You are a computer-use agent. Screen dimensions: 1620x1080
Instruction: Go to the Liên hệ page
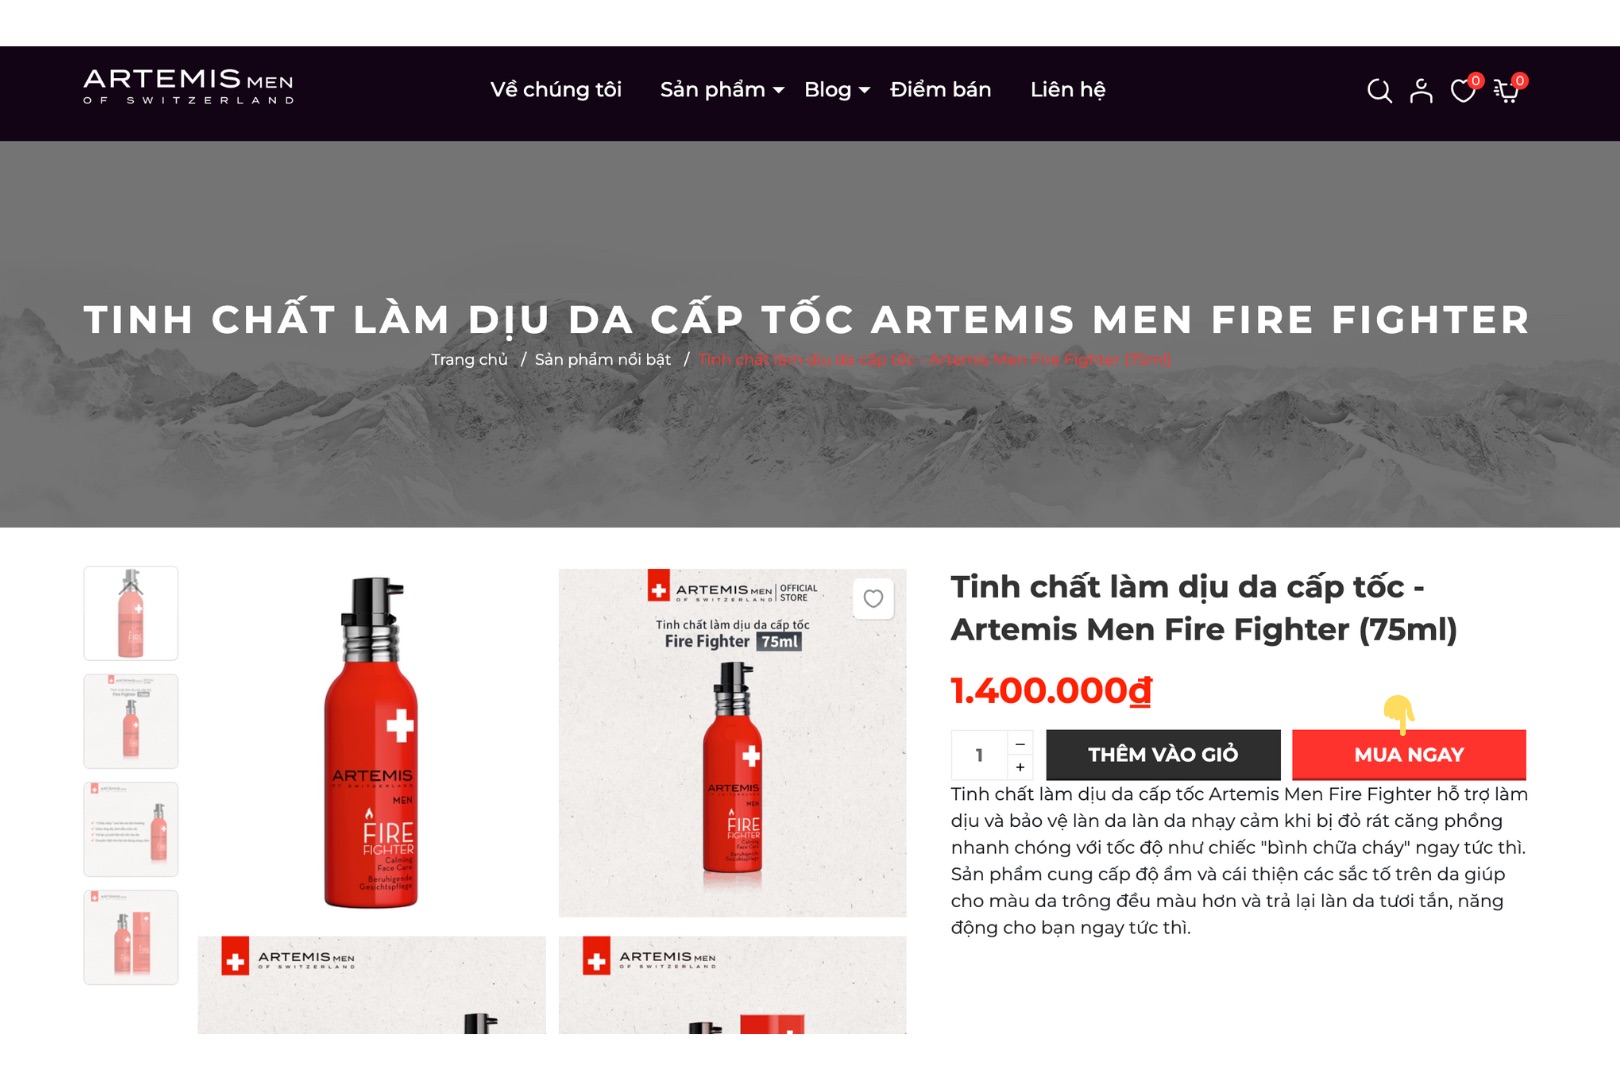tap(1068, 90)
